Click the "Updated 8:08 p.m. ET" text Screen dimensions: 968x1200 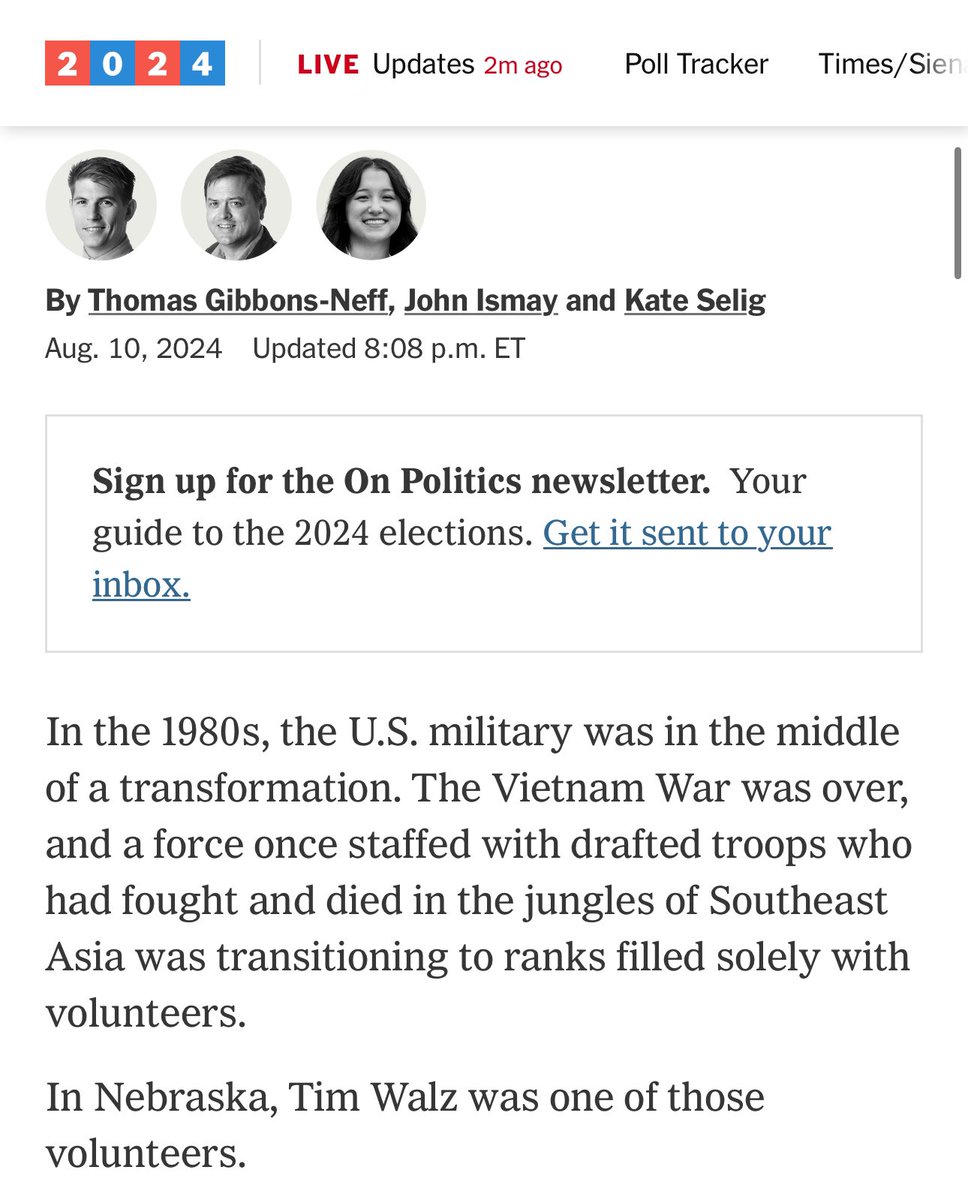pyautogui.click(x=388, y=349)
